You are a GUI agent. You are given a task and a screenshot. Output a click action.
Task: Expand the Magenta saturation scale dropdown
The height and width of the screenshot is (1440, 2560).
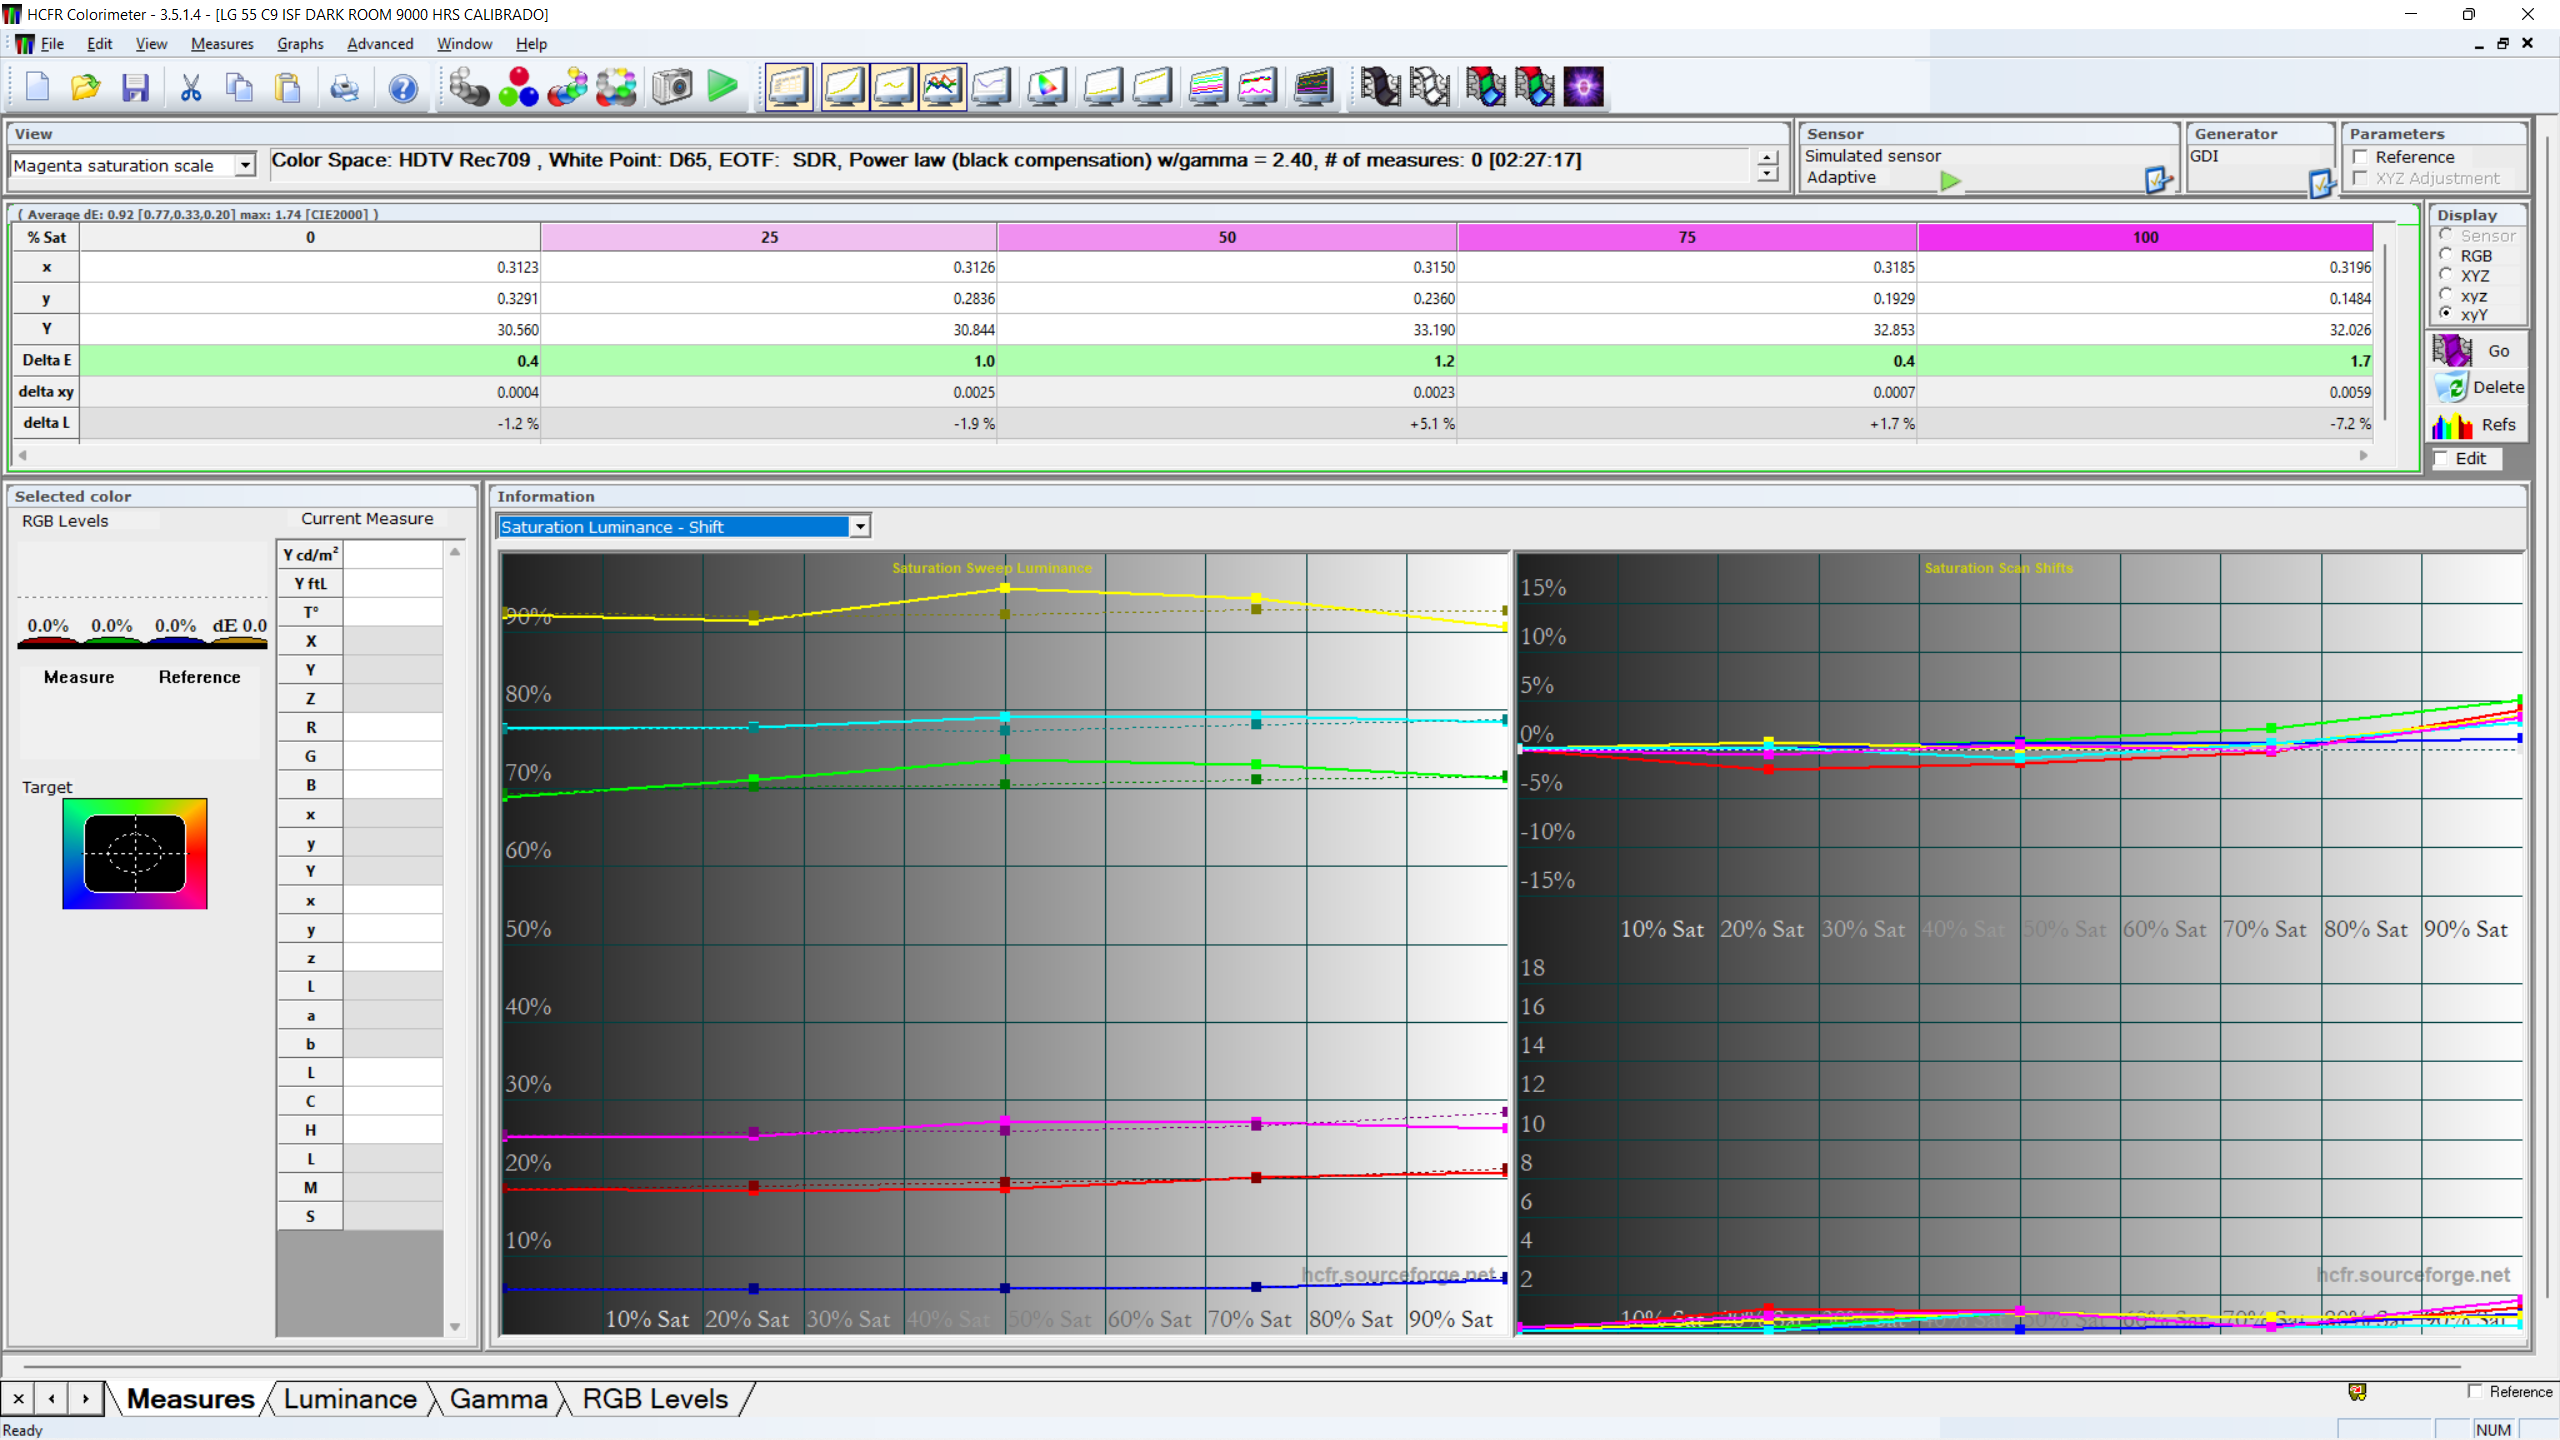coord(245,165)
